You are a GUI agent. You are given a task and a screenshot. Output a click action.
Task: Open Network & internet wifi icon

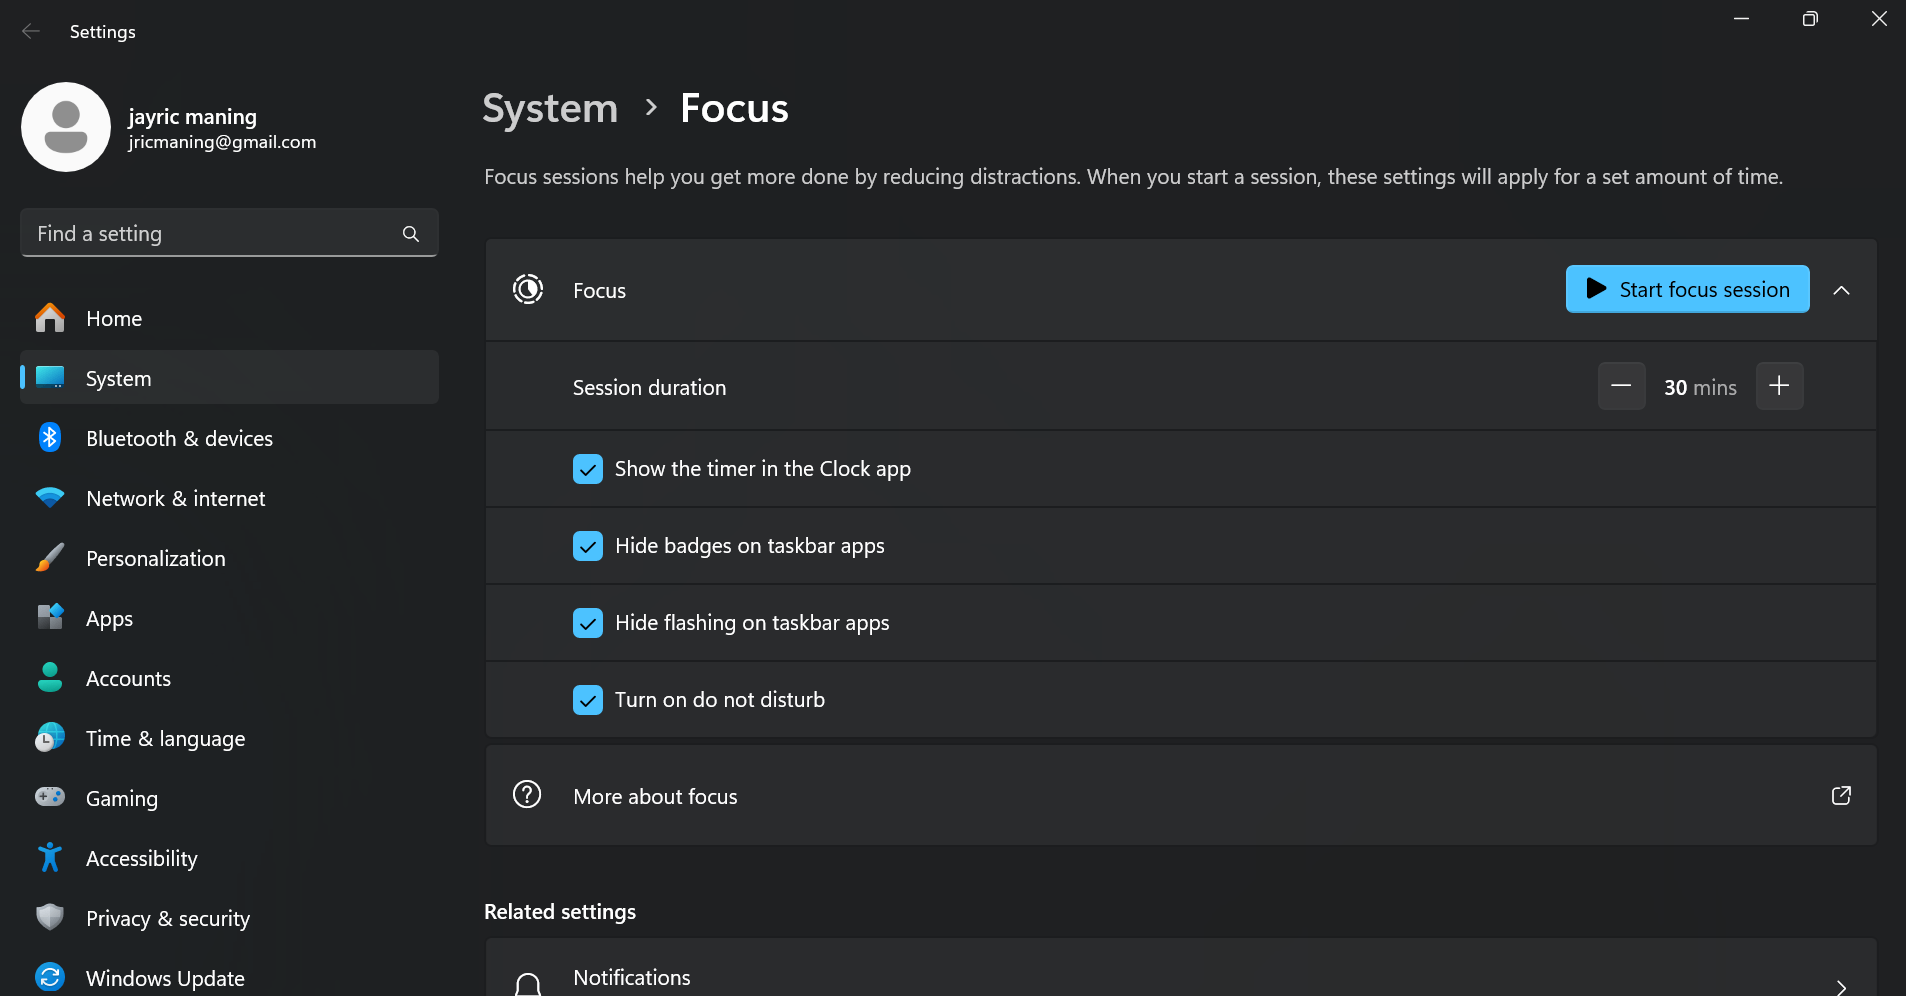50,498
